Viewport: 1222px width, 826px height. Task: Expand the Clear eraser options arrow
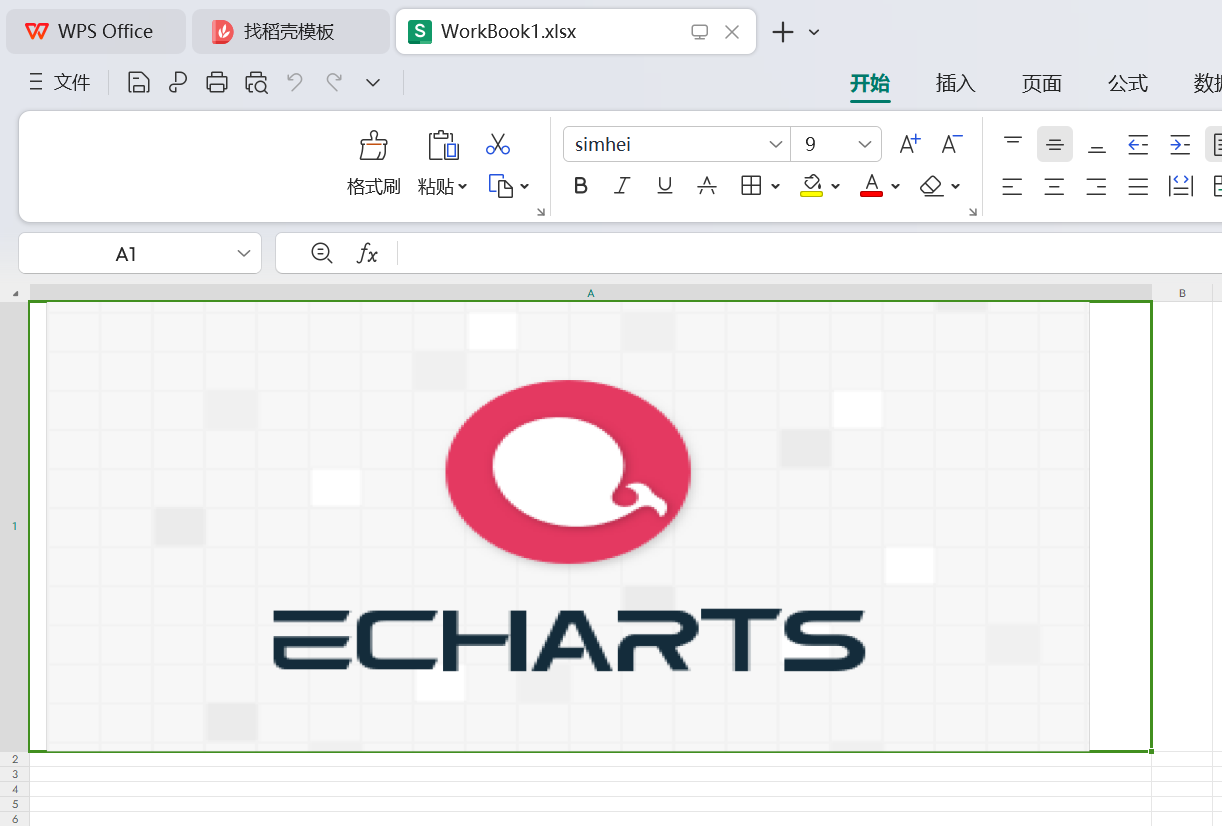(x=956, y=186)
